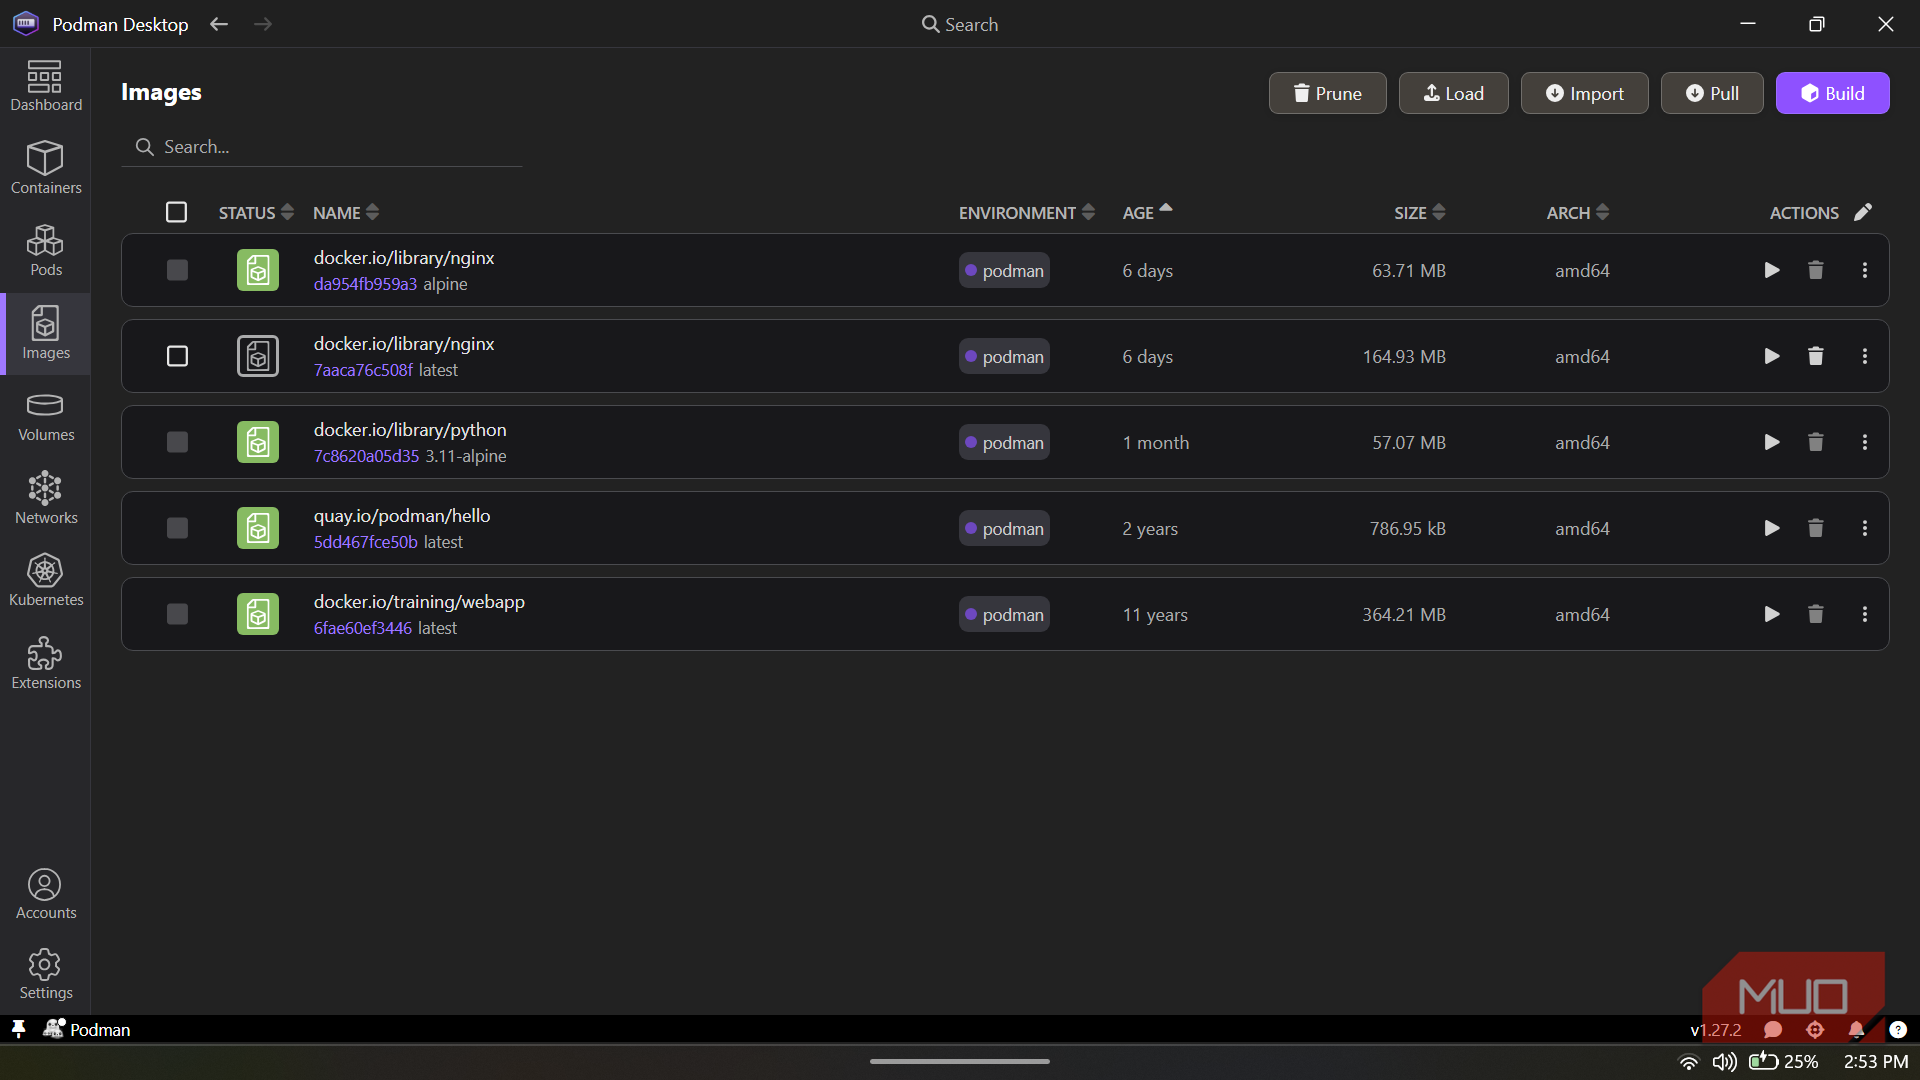Click version v1.27.2 in status bar
Viewport: 1920px width, 1080px height.
1715,1030
